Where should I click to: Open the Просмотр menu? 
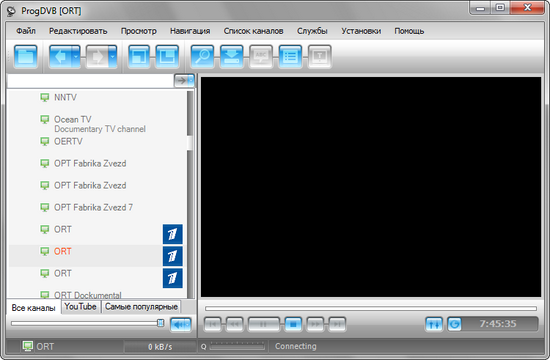(139, 31)
